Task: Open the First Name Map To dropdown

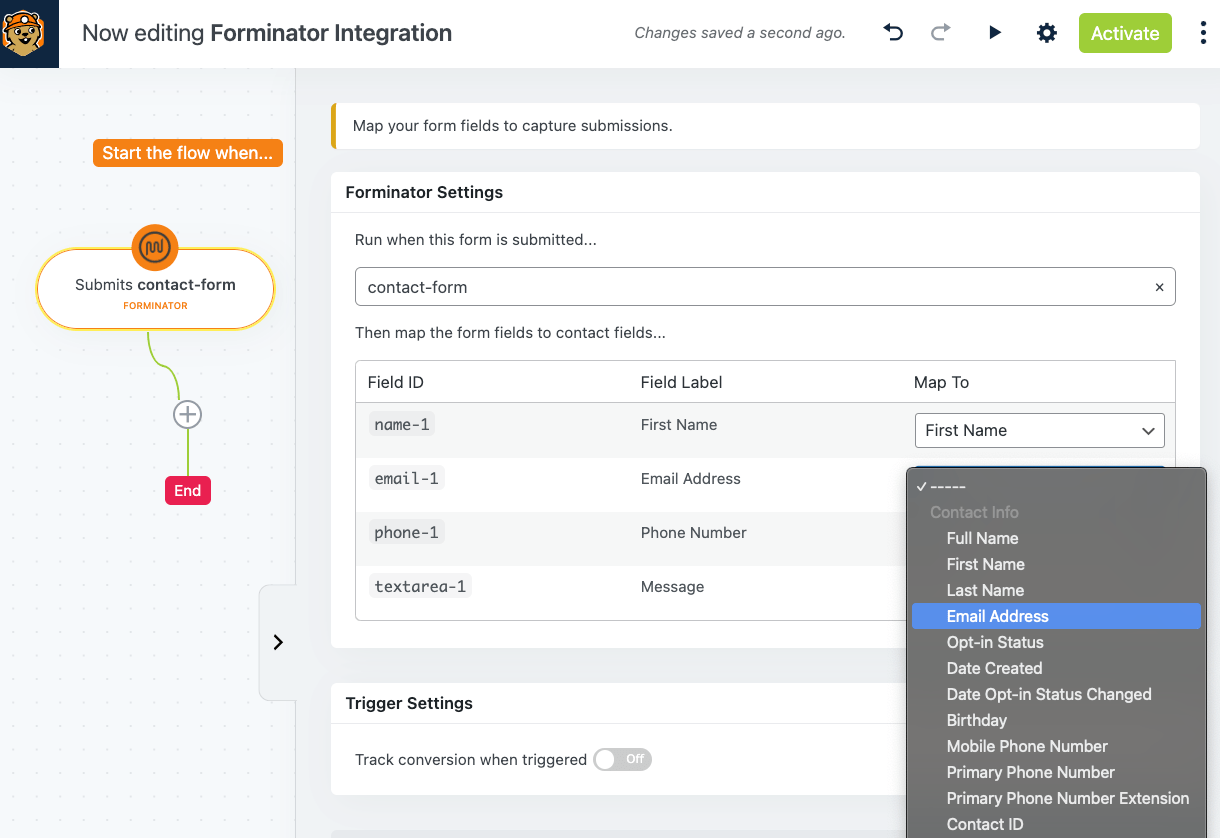Action: [x=1039, y=430]
